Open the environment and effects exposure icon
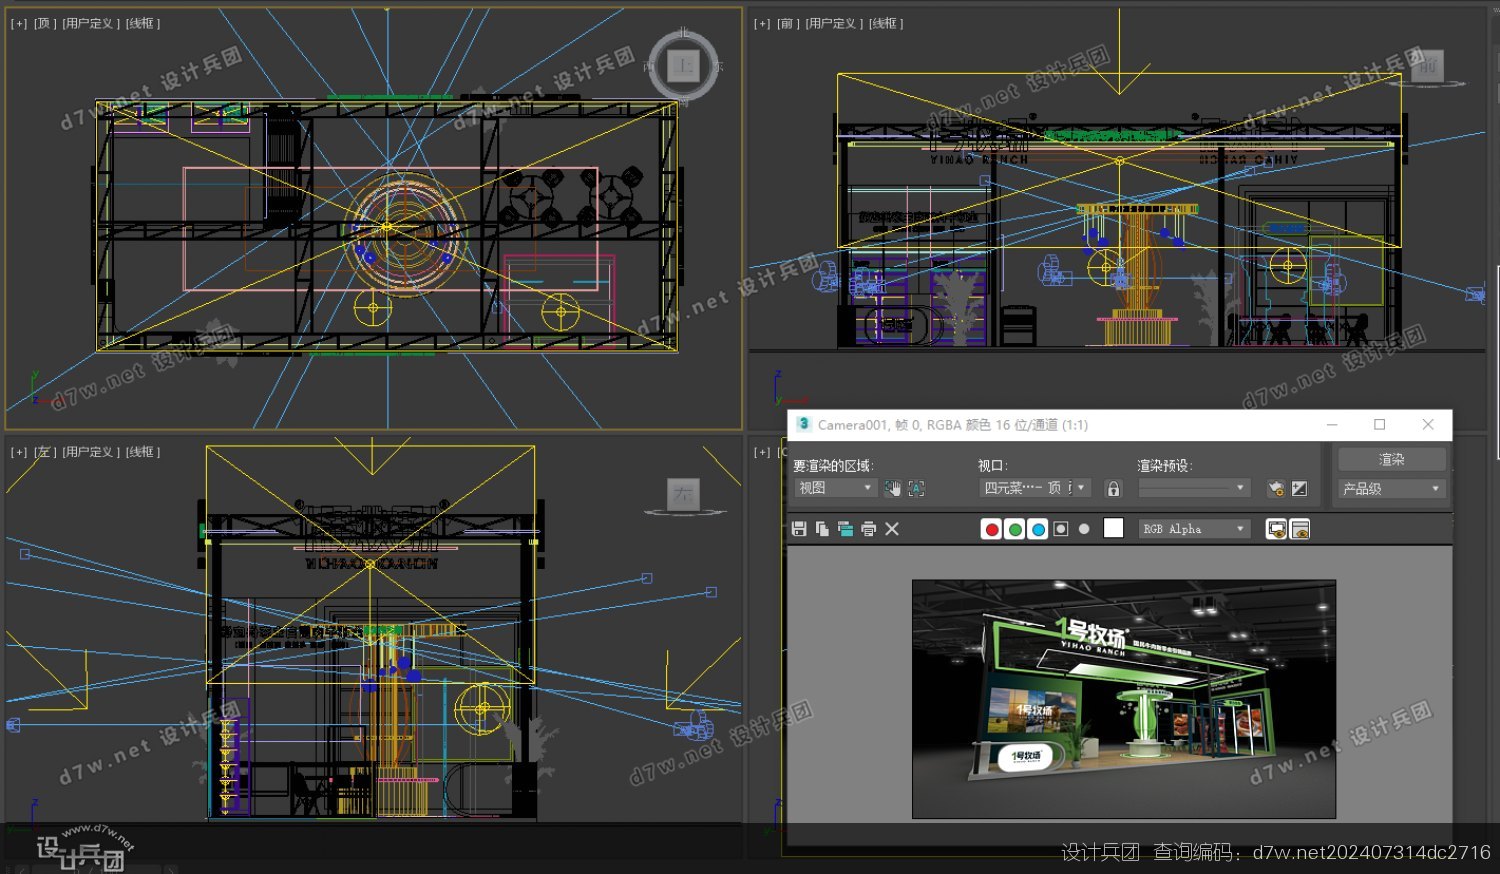The width and height of the screenshot is (1500, 874). point(1299,488)
